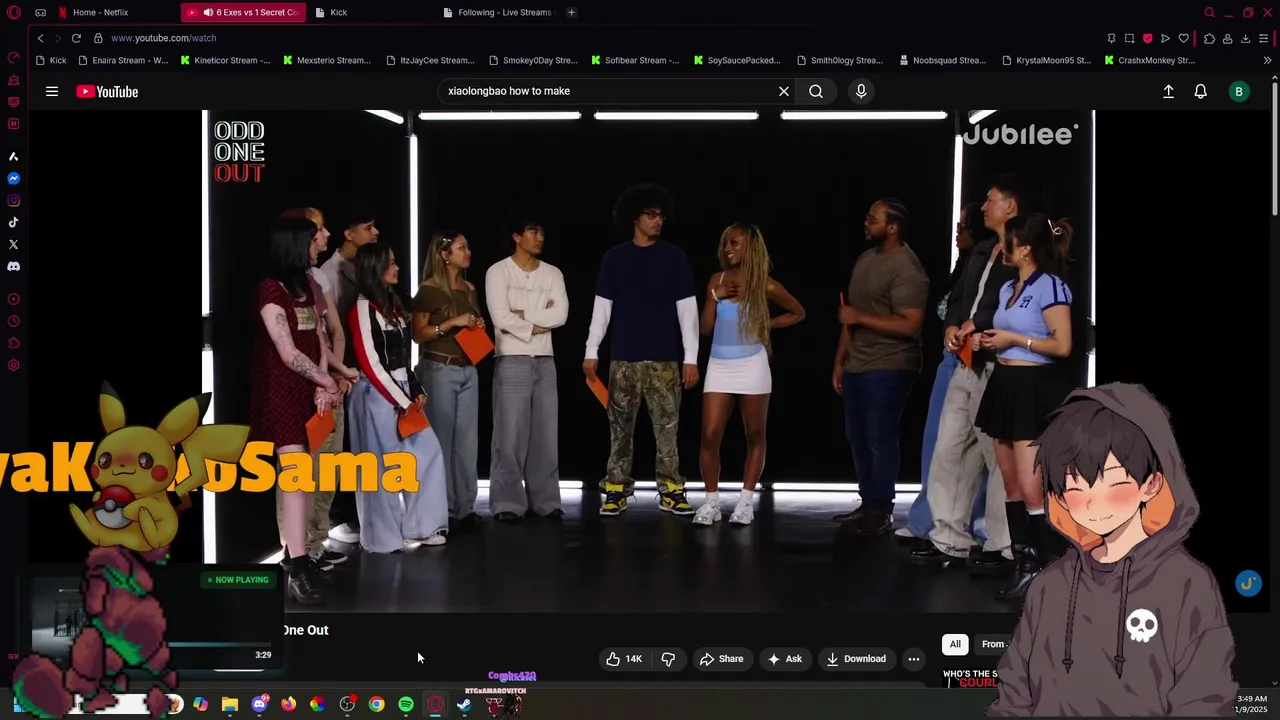Open the Kineticor Stream bookmark
Image resolution: width=1280 pixels, height=720 pixels.
225,60
